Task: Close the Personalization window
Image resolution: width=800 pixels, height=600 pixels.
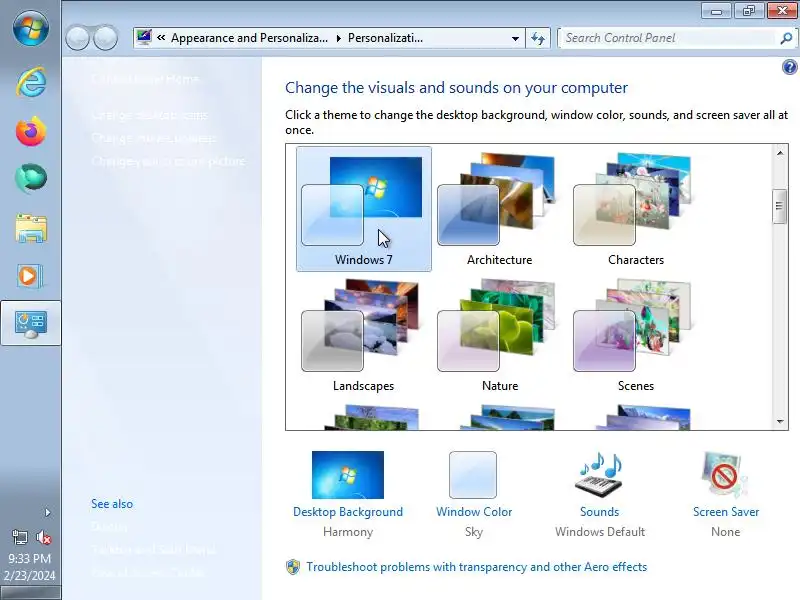Action: click(782, 11)
